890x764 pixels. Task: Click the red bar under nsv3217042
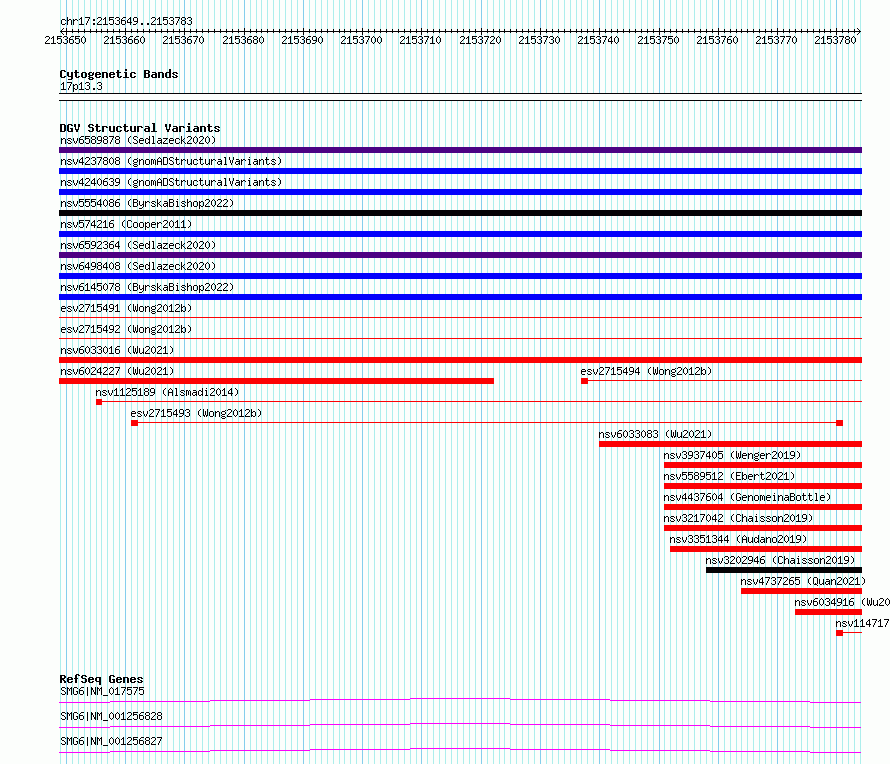763,528
